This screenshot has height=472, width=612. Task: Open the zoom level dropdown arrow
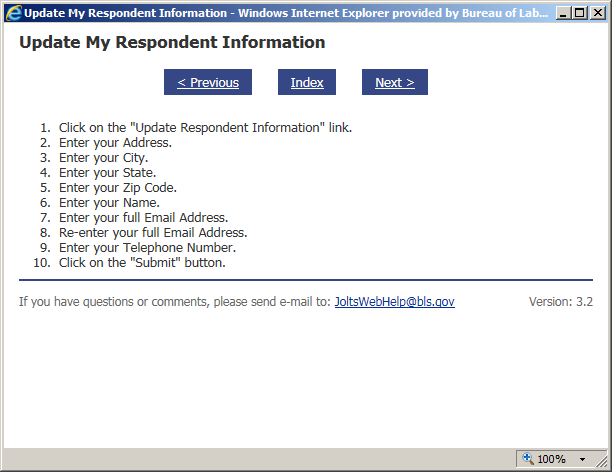click(582, 459)
